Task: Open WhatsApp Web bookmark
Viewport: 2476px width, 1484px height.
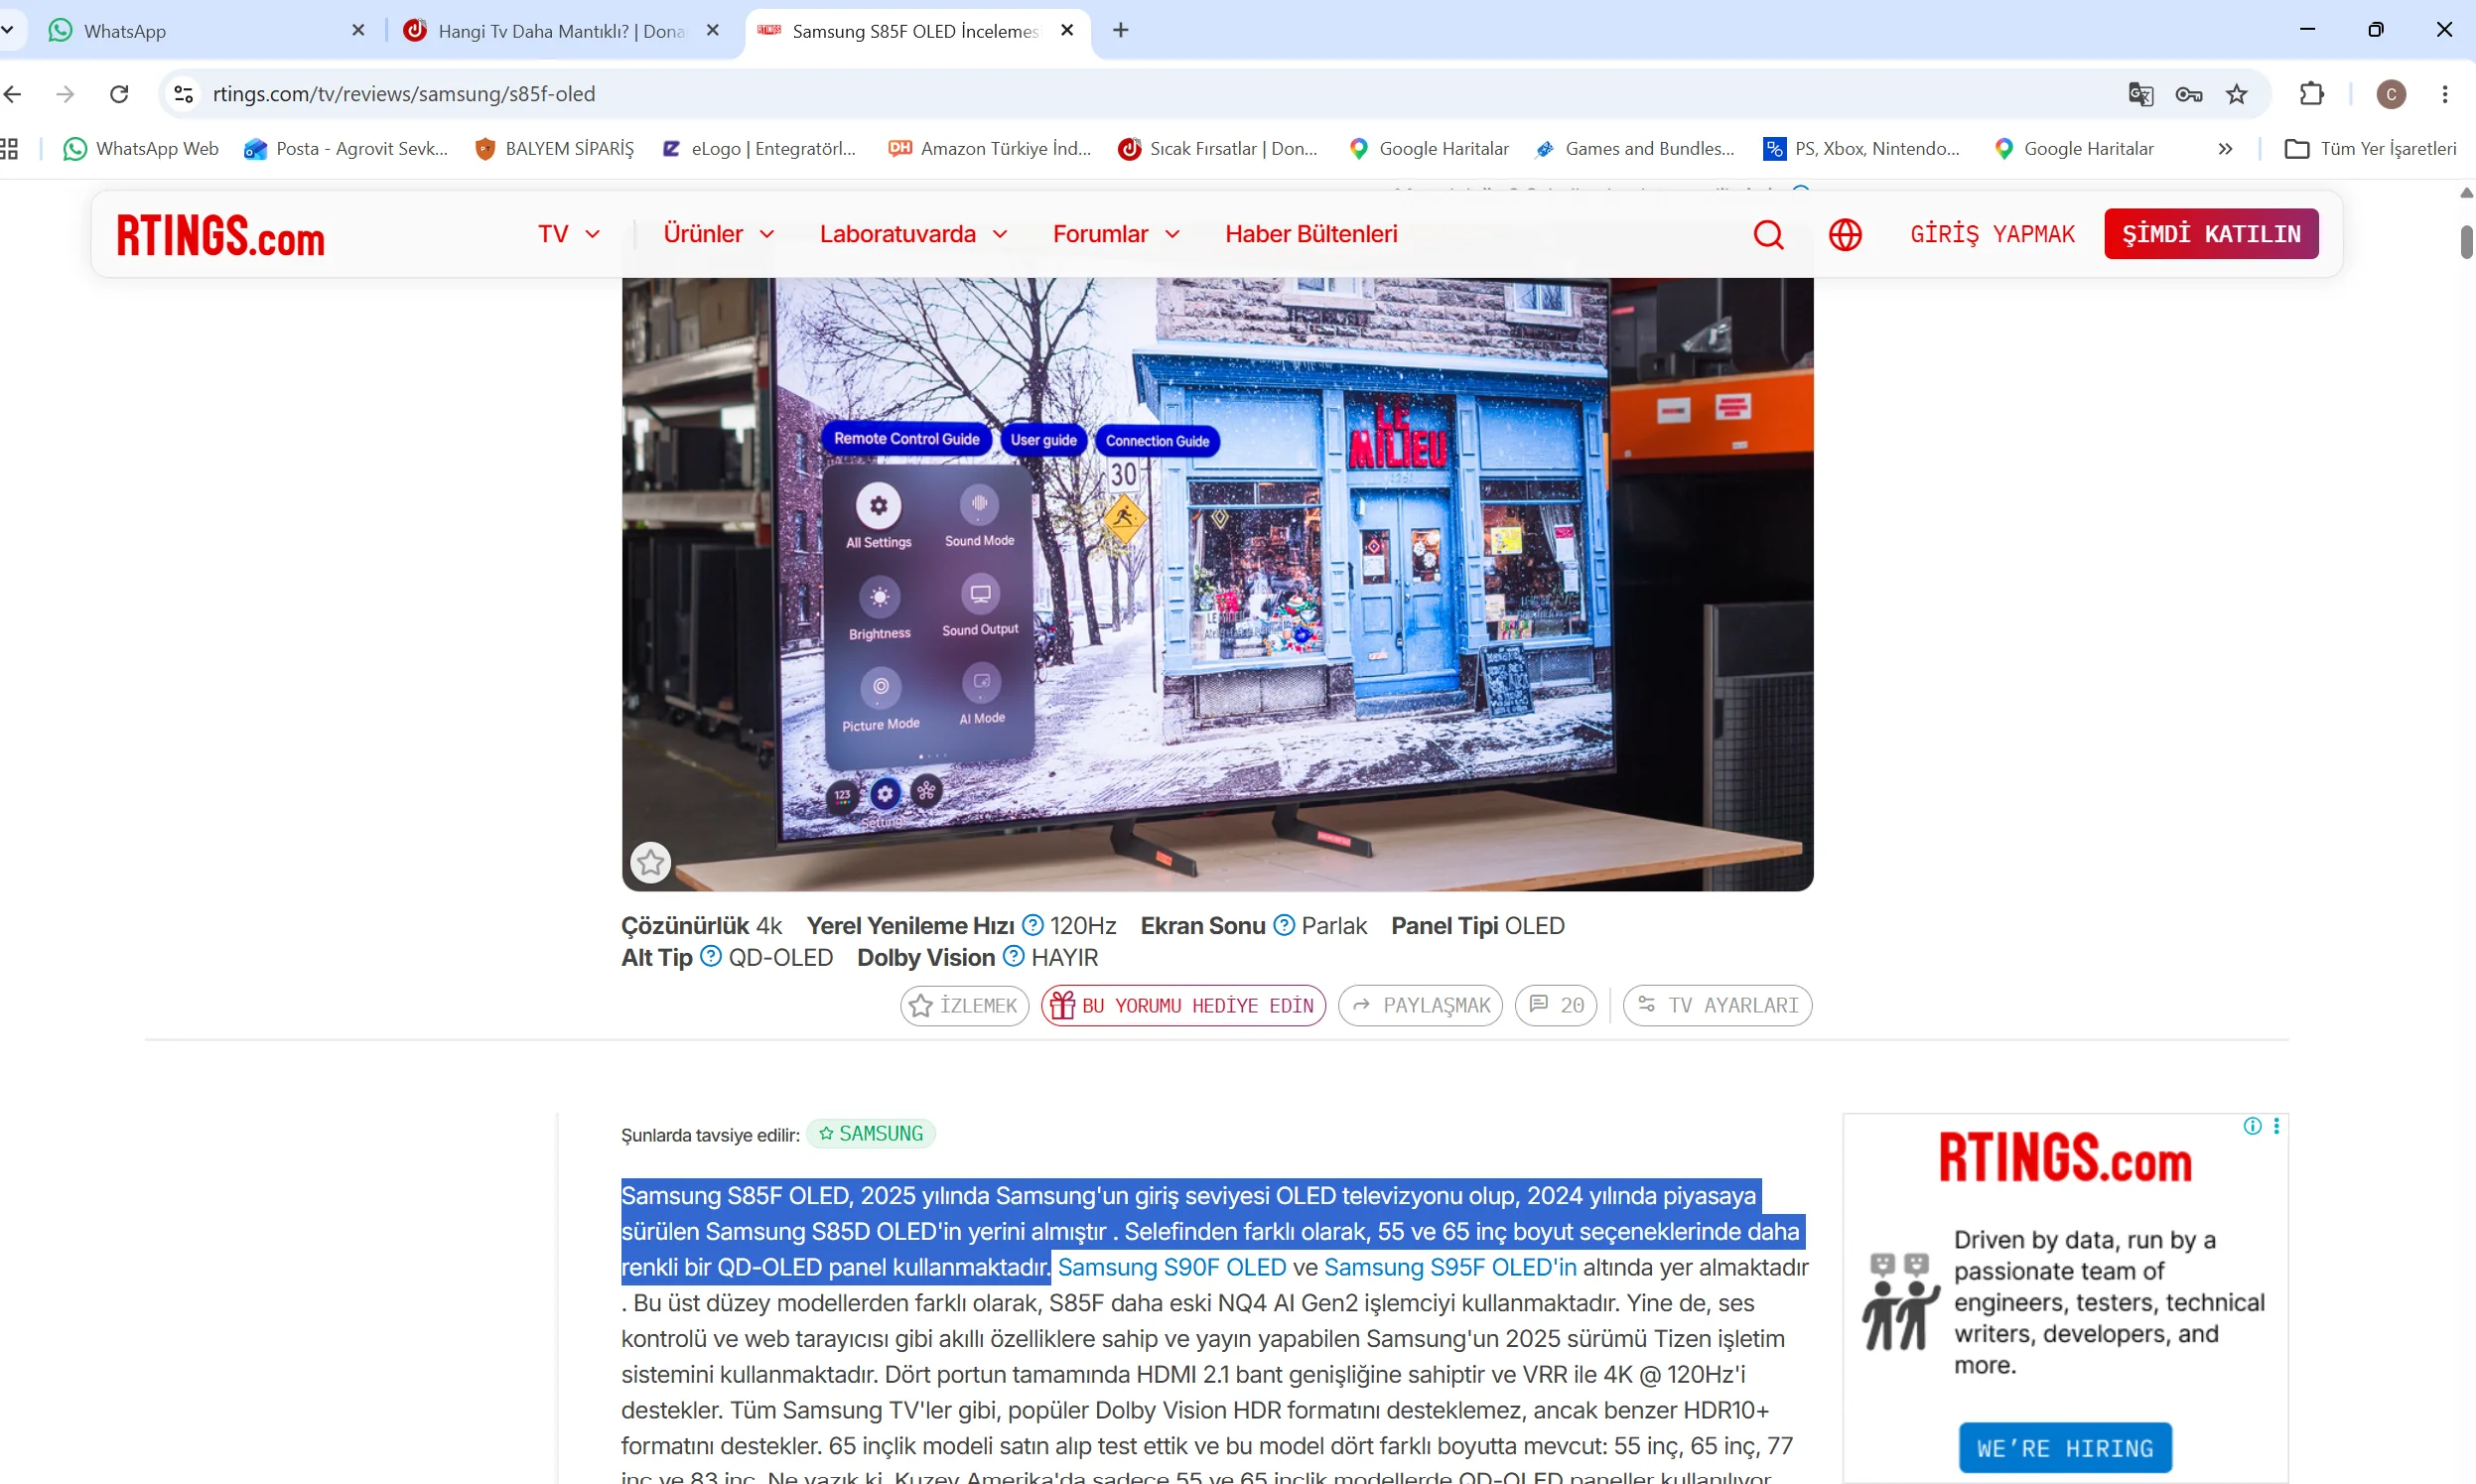Action: pyautogui.click(x=141, y=149)
